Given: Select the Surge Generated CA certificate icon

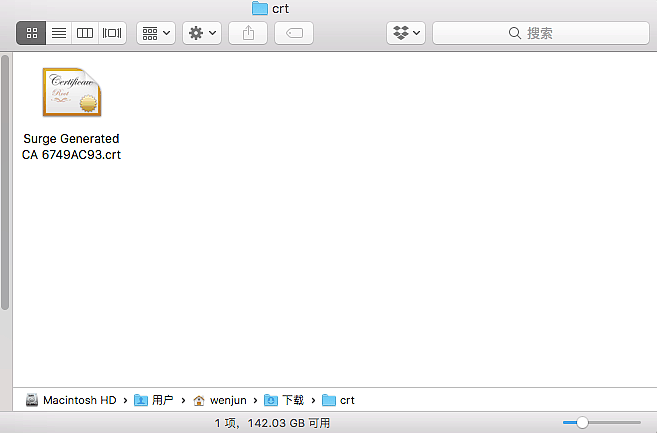Looking at the screenshot, I should [71, 93].
